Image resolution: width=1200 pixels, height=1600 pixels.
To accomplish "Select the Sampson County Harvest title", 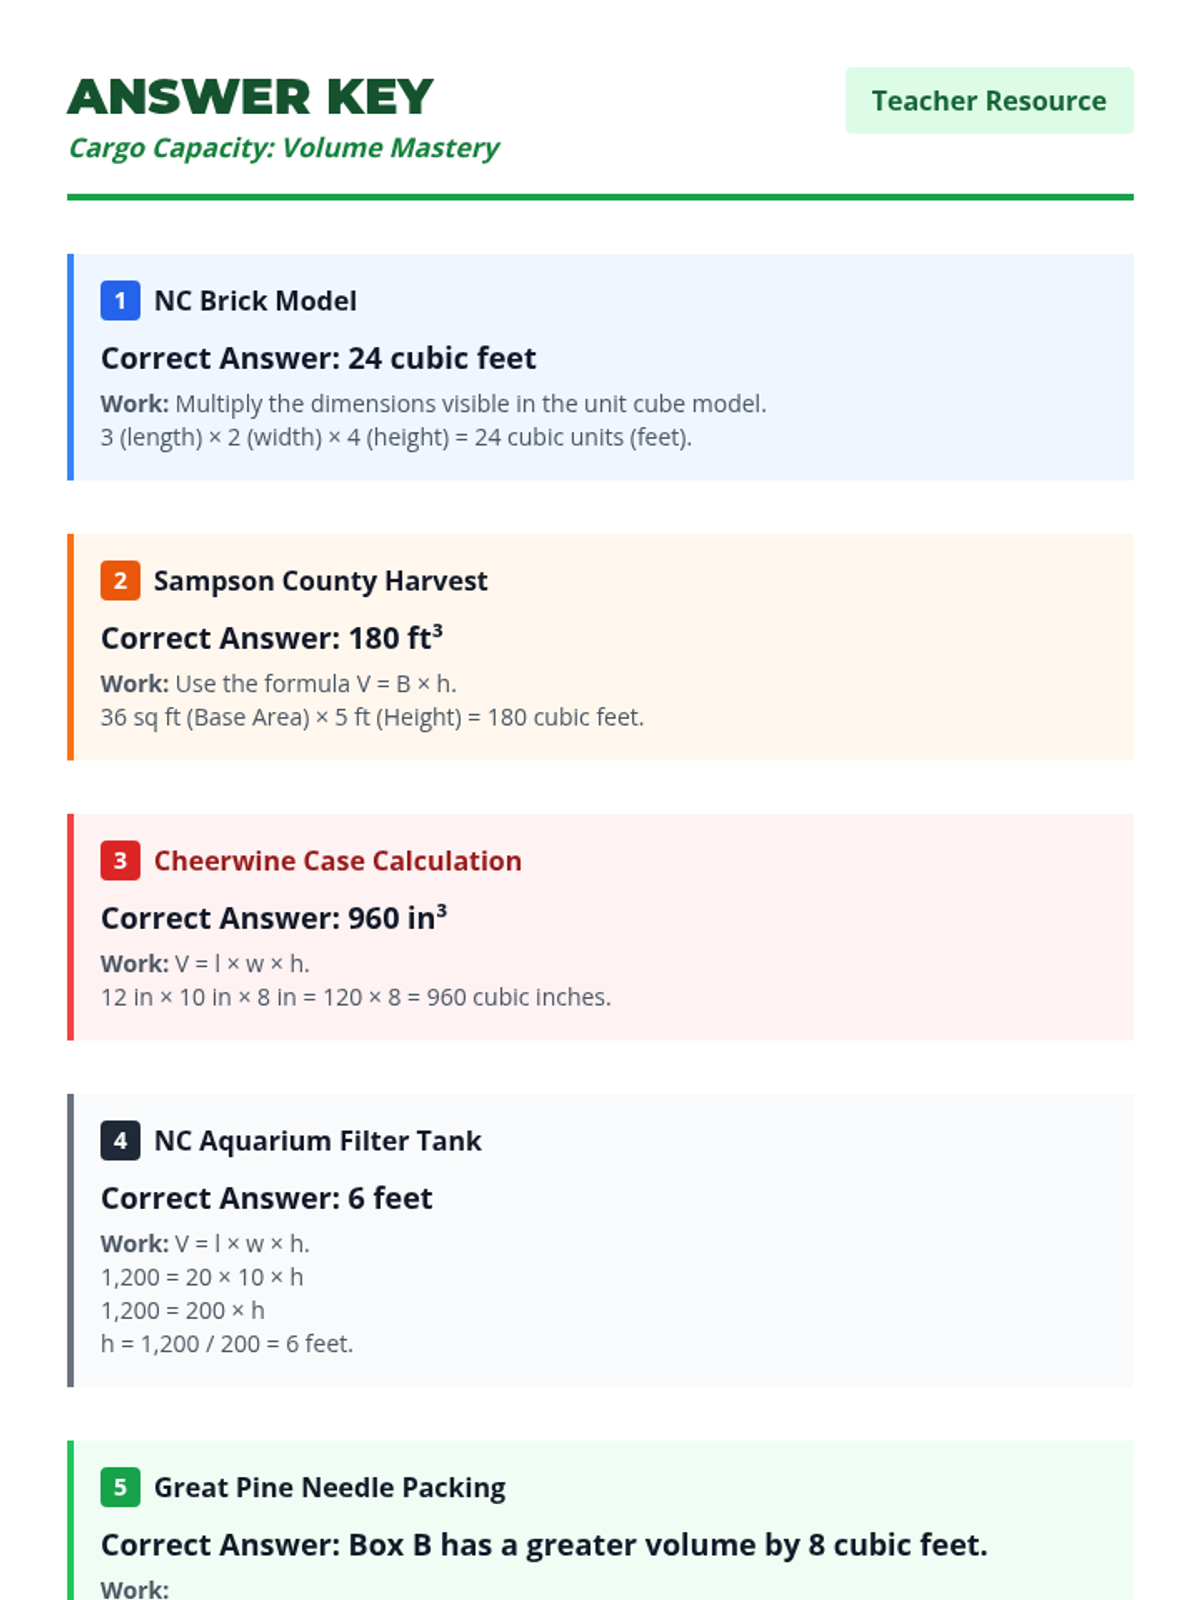I will [x=320, y=581].
